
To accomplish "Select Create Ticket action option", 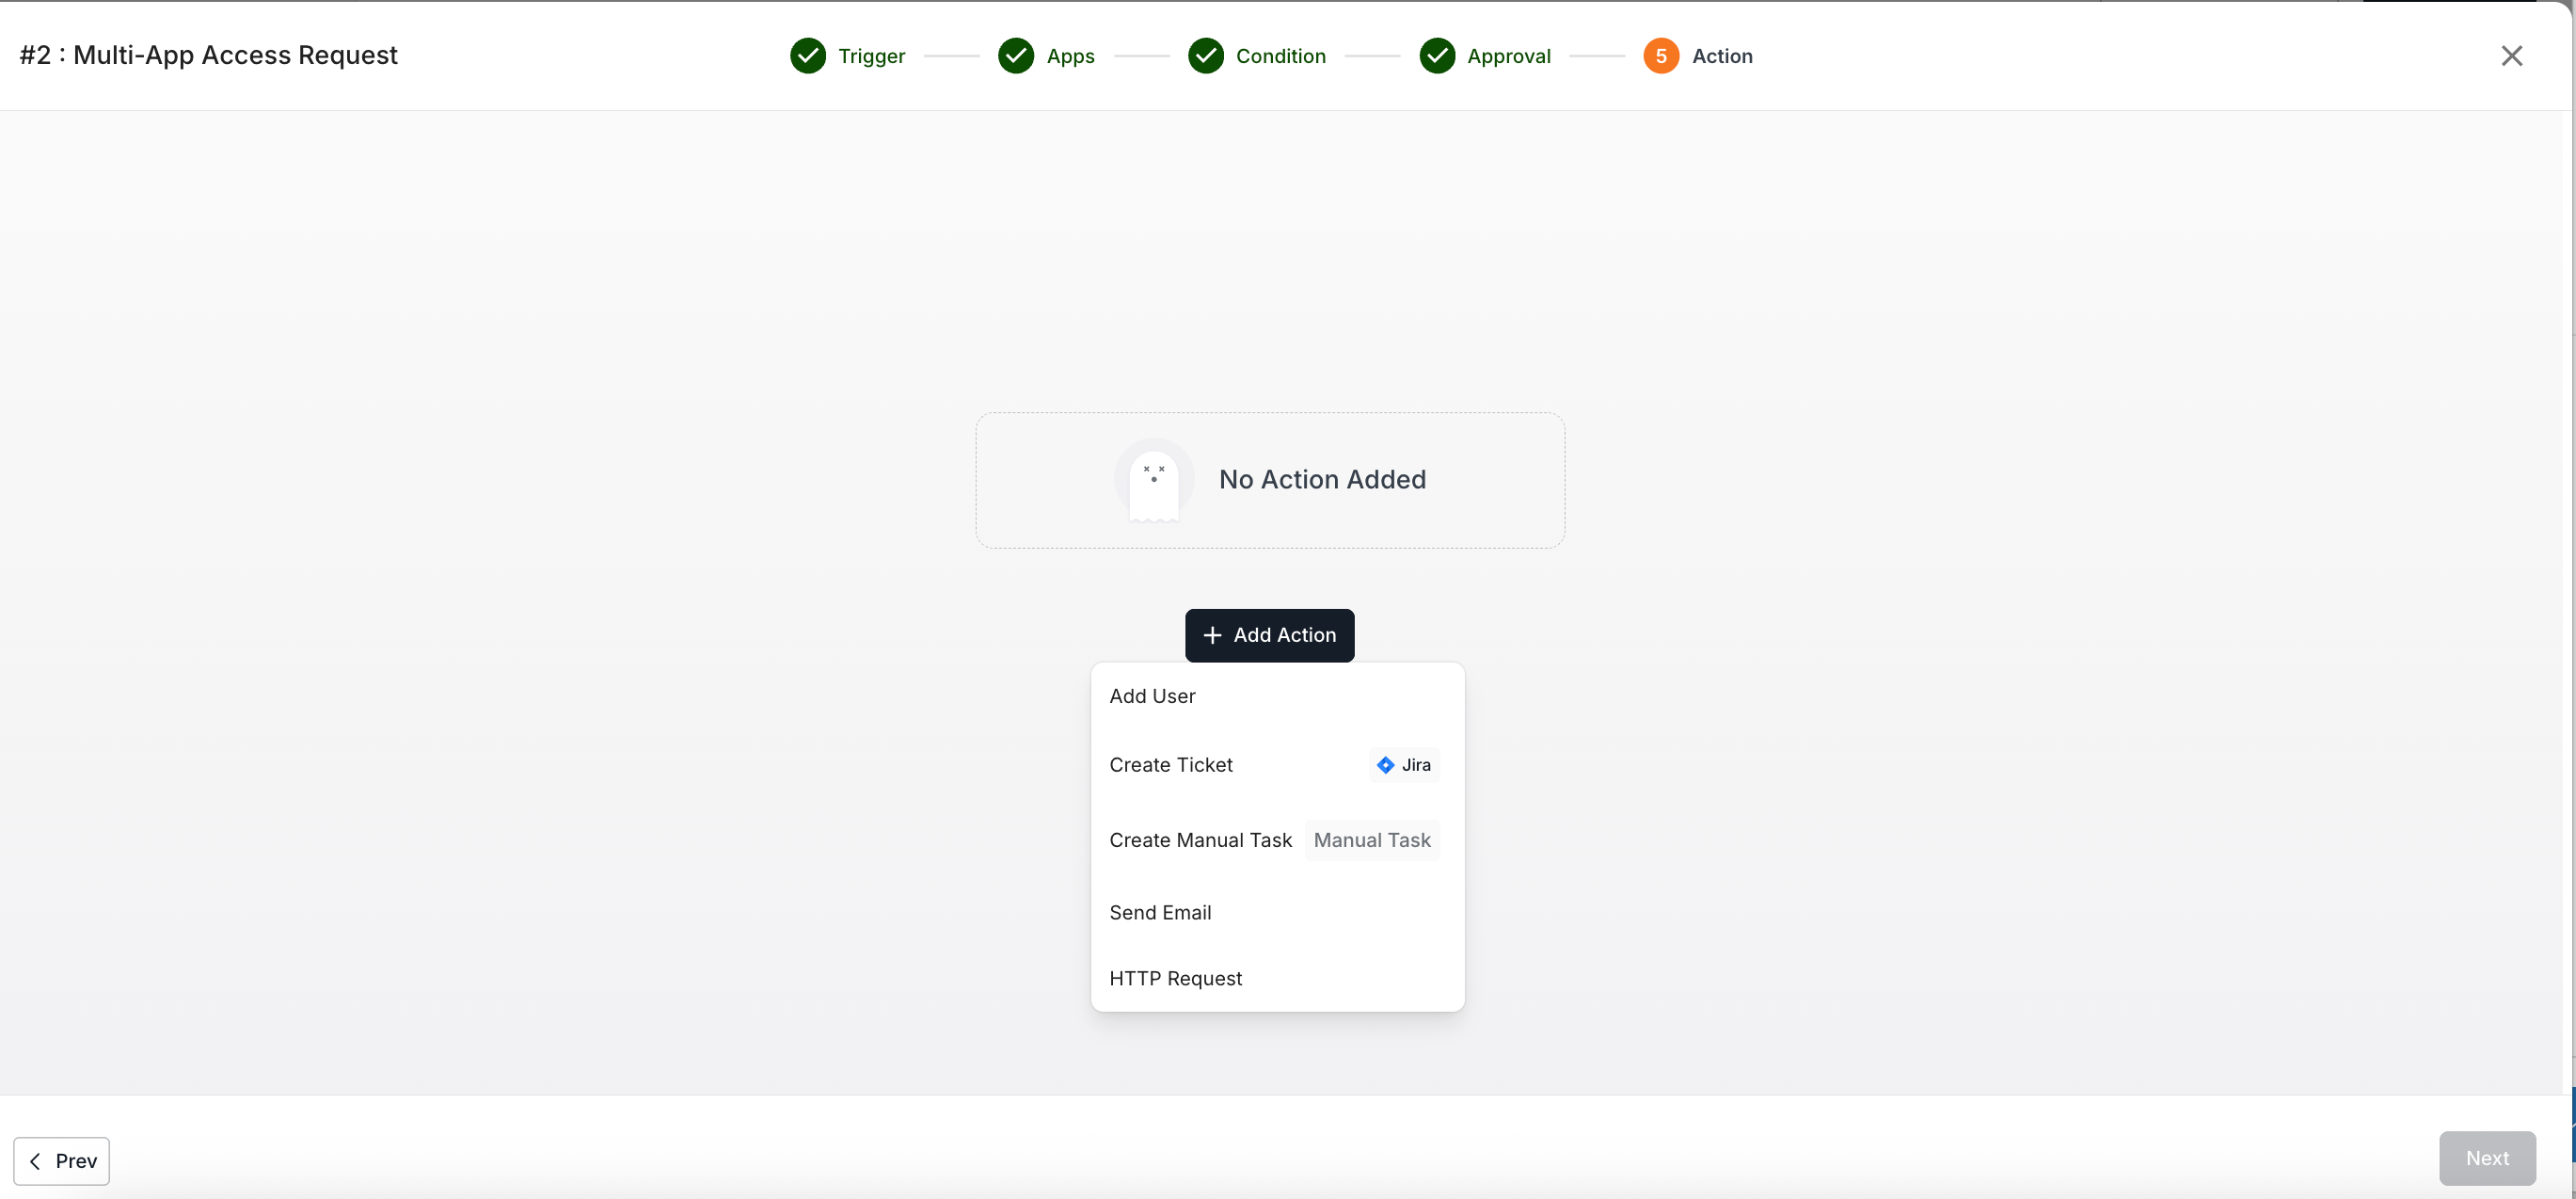I will [x=1170, y=765].
